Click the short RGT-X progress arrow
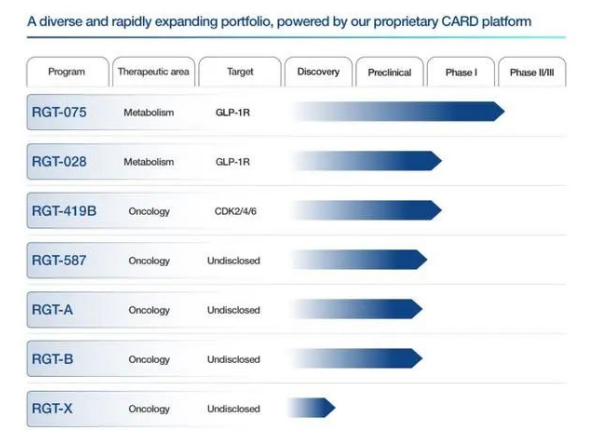The height and width of the screenshot is (441, 608). pyautogui.click(x=315, y=408)
